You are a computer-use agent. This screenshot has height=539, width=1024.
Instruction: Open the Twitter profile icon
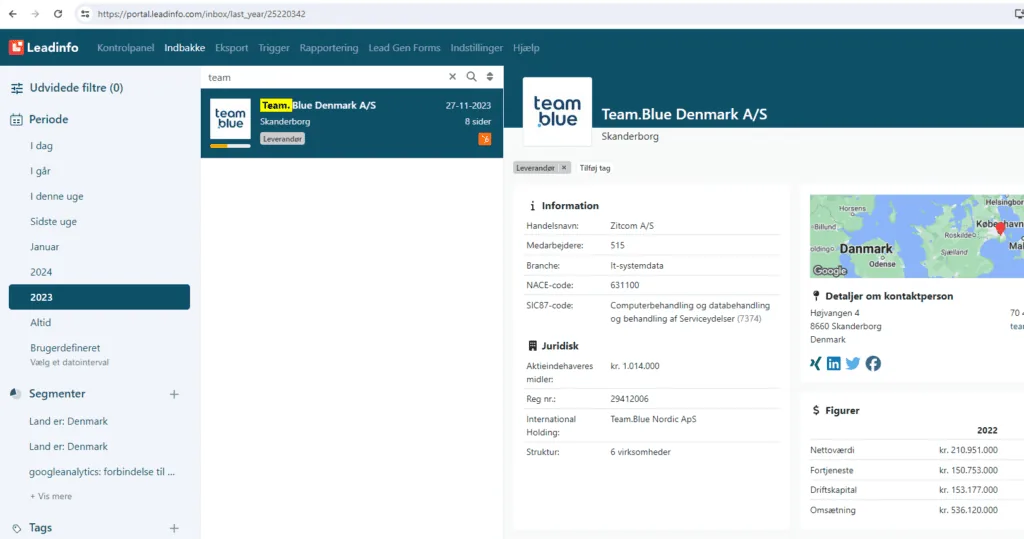pos(853,363)
